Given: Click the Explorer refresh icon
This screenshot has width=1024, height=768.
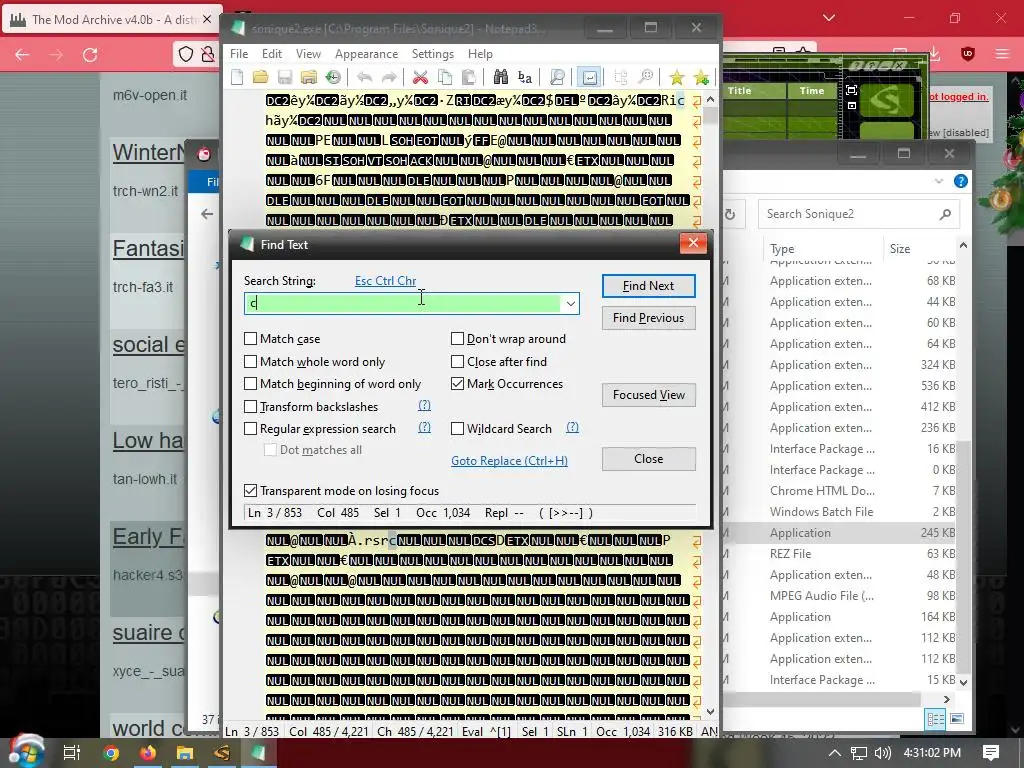Looking at the screenshot, I should click(x=730, y=214).
